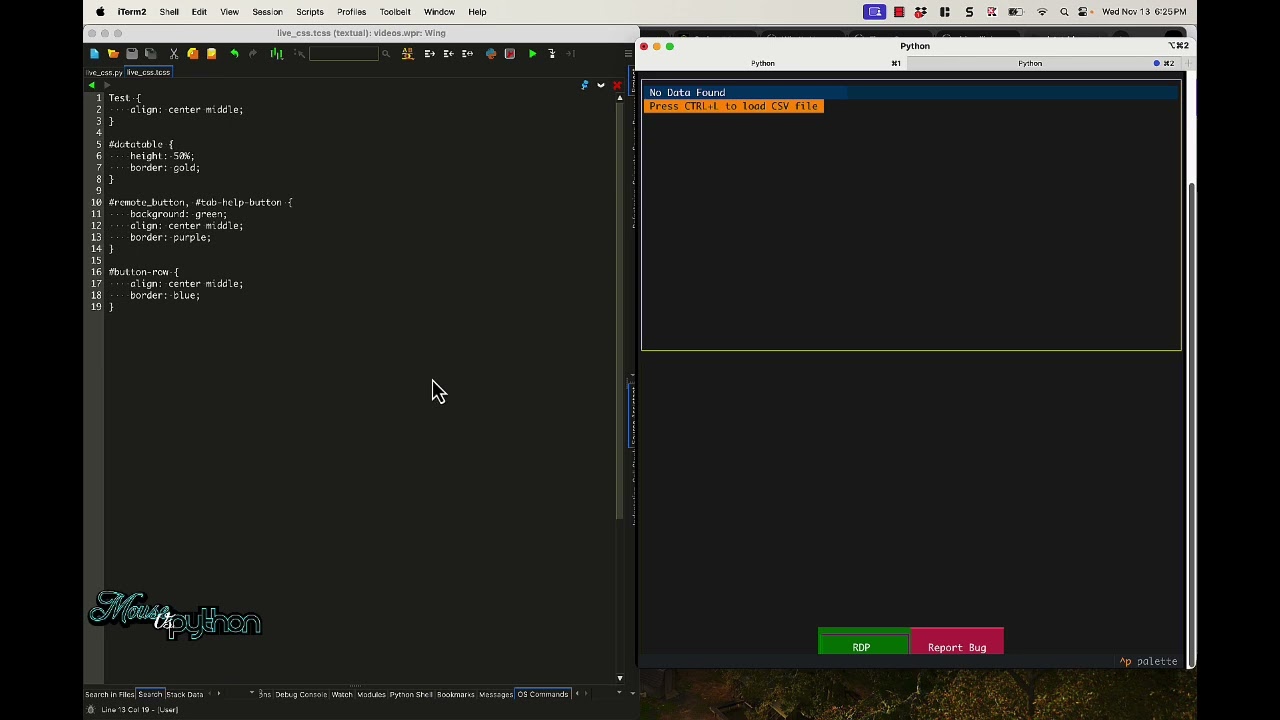The width and height of the screenshot is (1280, 720).
Task: Click the toolbar search input field
Action: pyautogui.click(x=343, y=54)
